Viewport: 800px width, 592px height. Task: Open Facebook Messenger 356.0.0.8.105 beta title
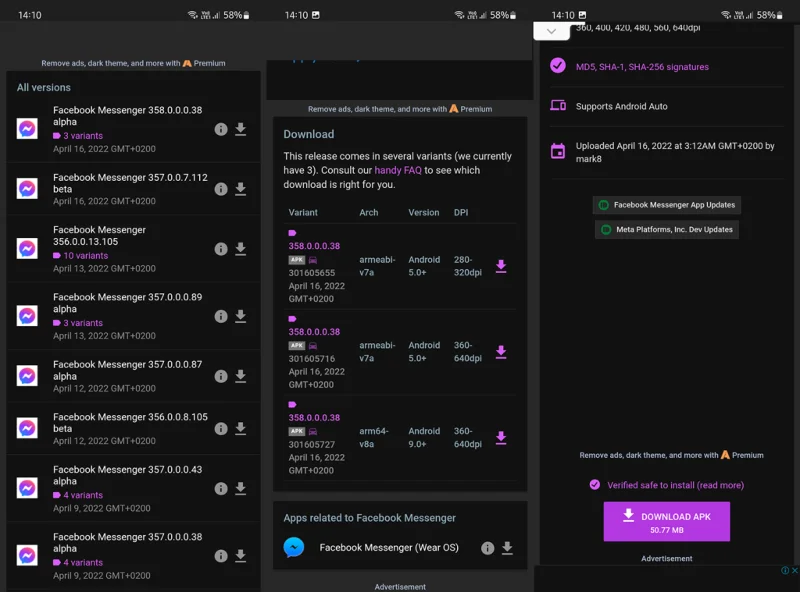pos(130,423)
